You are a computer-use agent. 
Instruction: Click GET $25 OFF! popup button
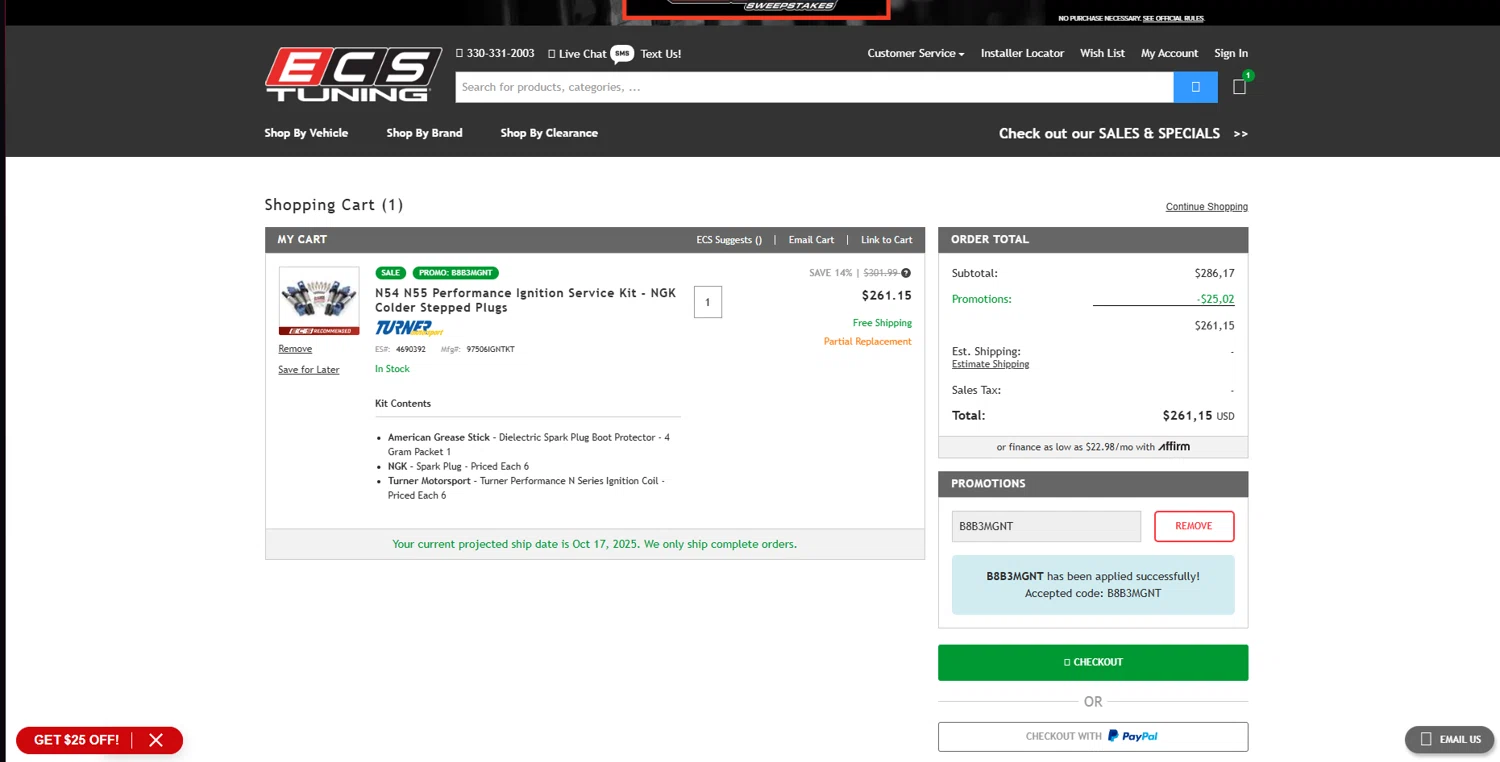[76, 740]
